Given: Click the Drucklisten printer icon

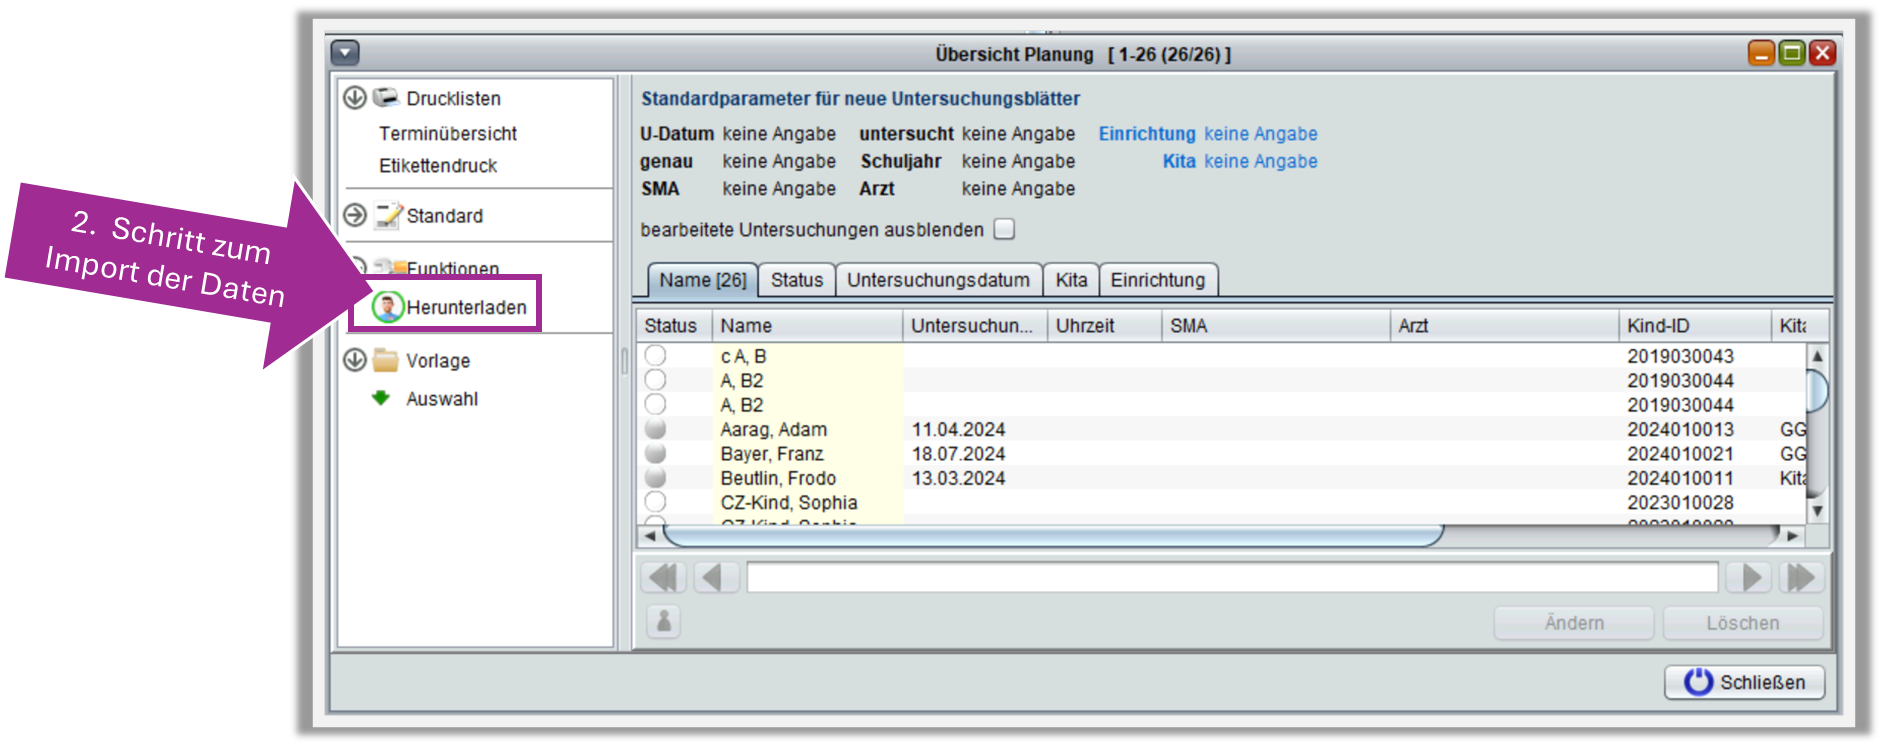Looking at the screenshot, I should (x=386, y=97).
